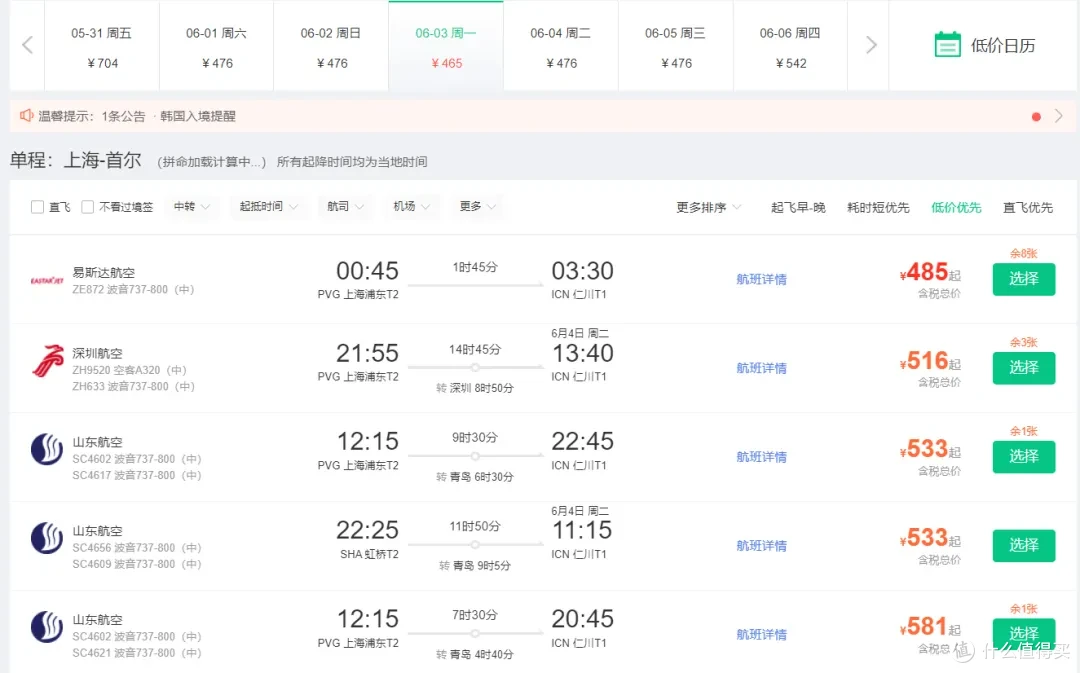Click the 单程: 上海-首尔 route heading
This screenshot has width=1080, height=673.
point(76,161)
